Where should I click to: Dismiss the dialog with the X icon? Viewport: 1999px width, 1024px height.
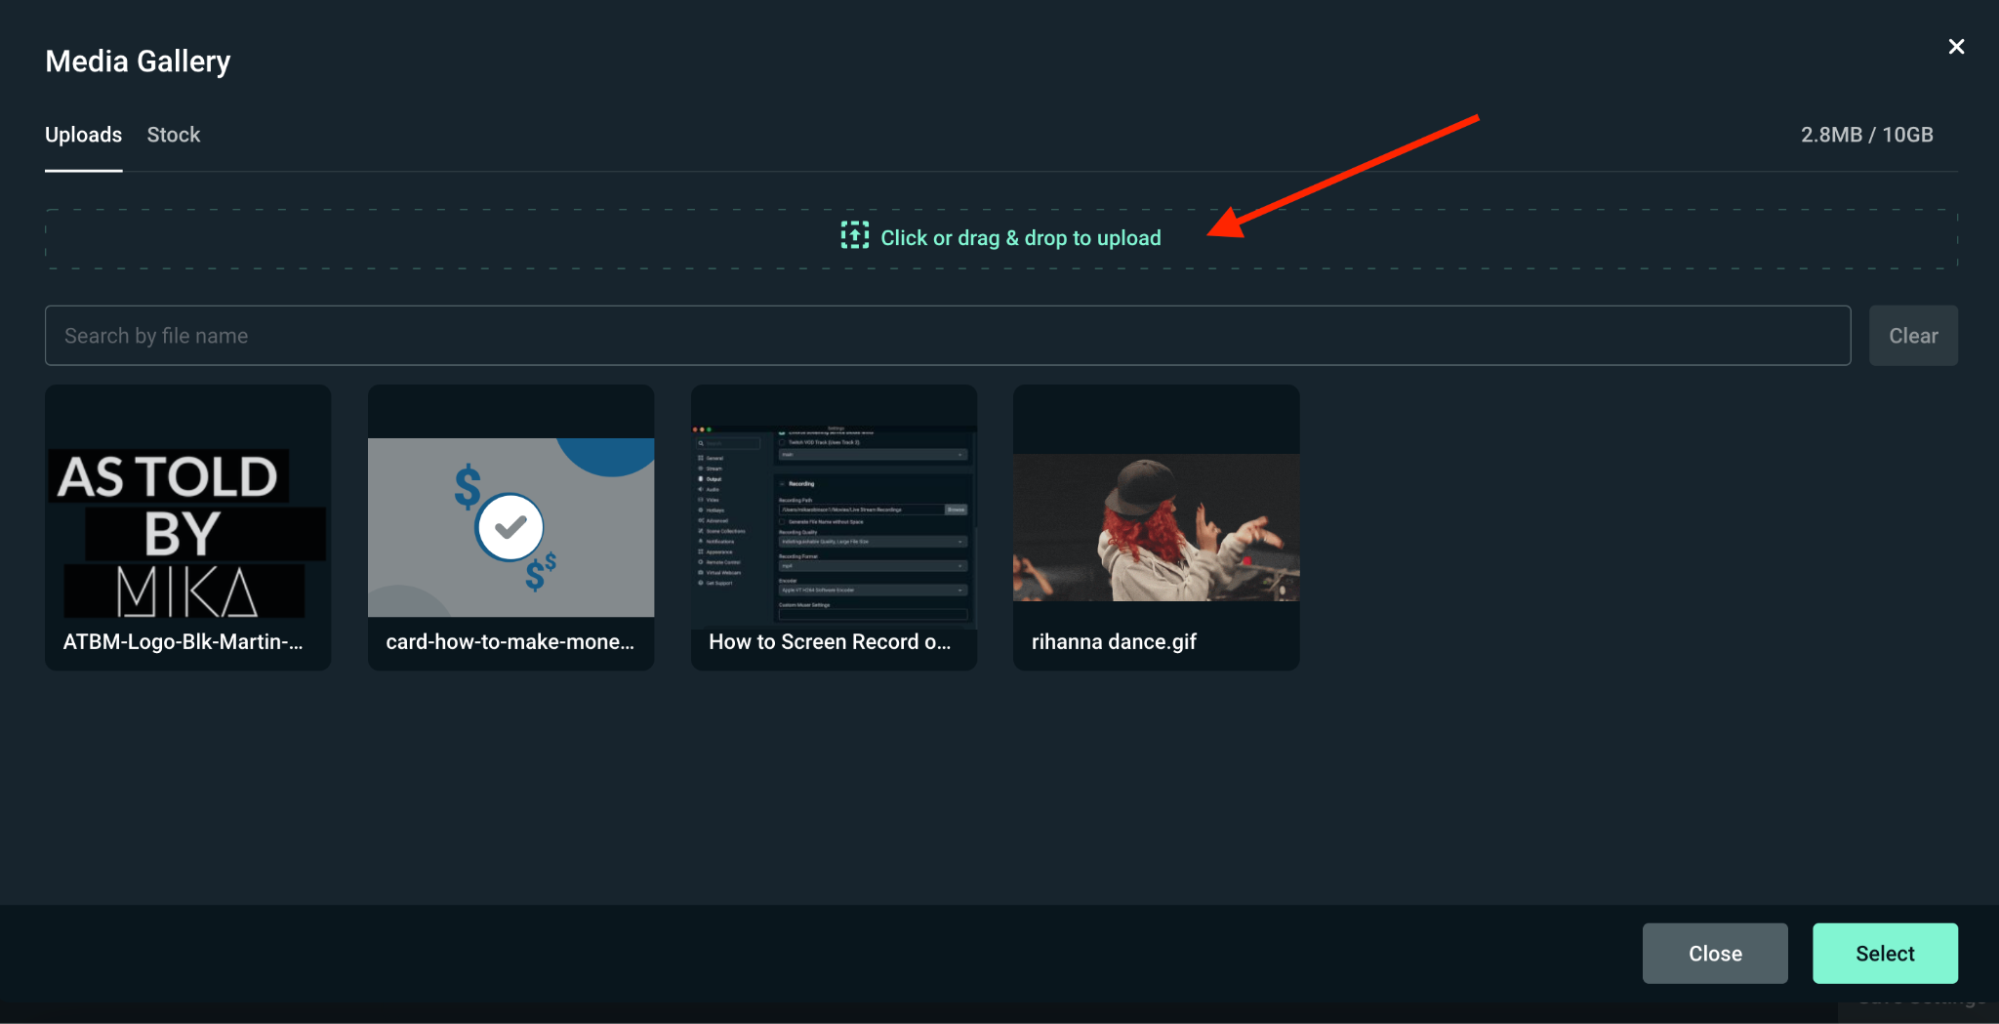tap(1956, 46)
